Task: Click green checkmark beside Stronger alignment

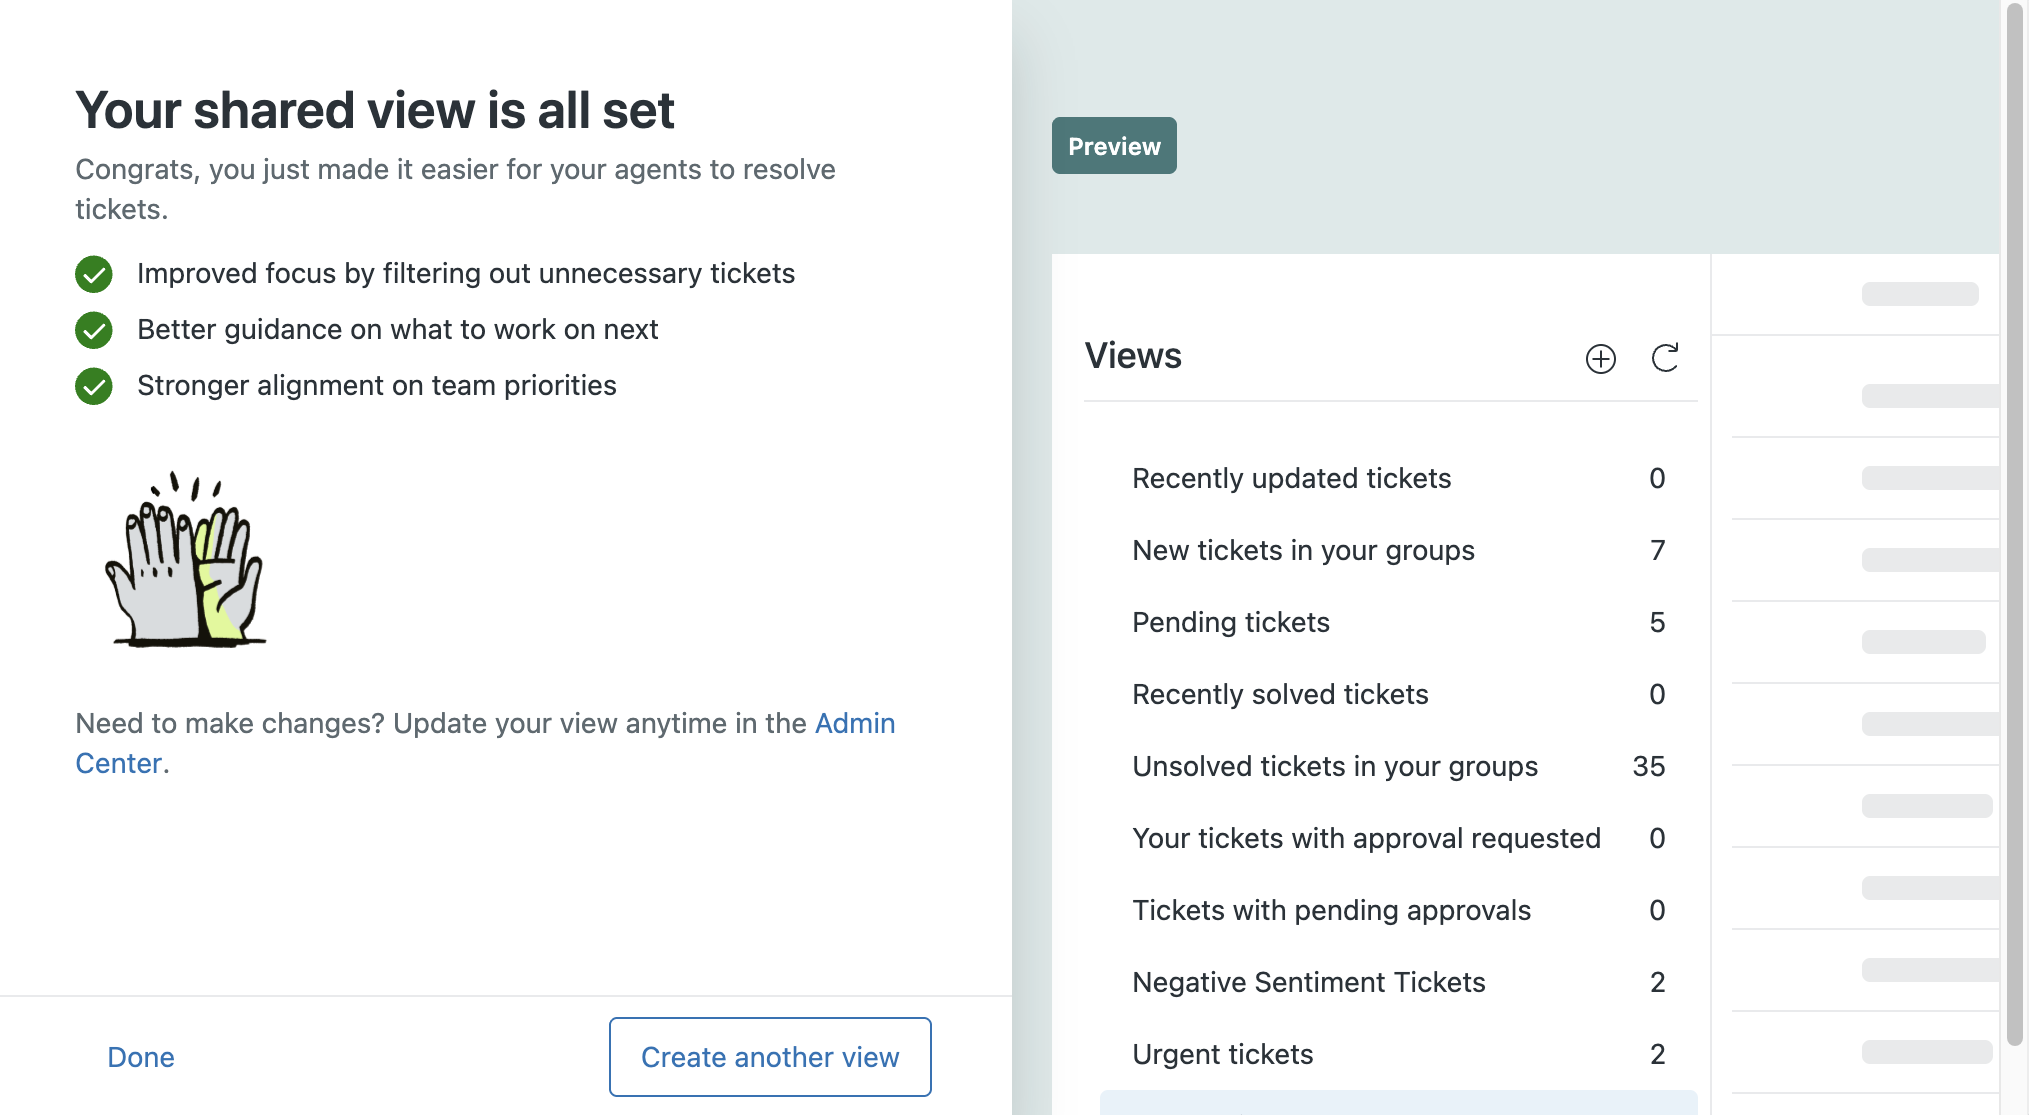Action: 94,386
